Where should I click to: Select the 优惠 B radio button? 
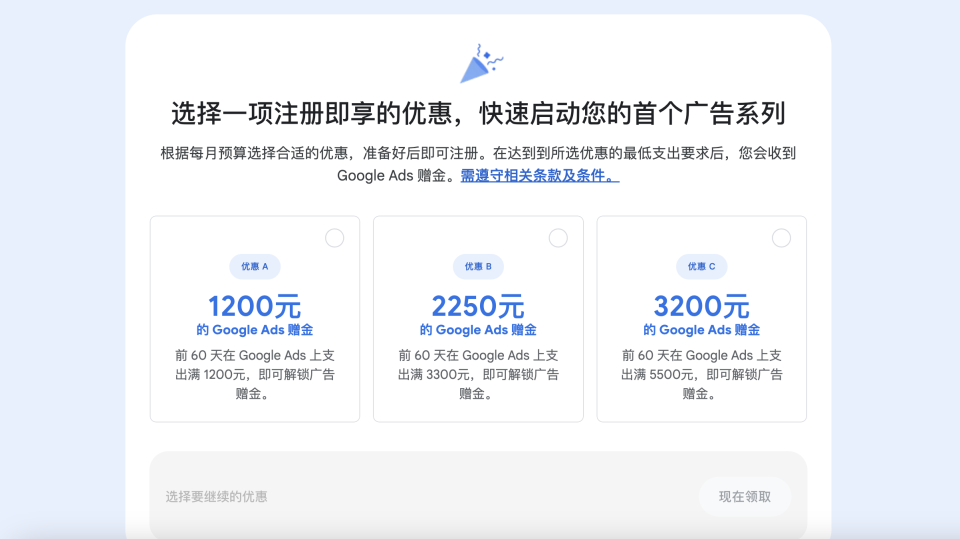coord(558,238)
